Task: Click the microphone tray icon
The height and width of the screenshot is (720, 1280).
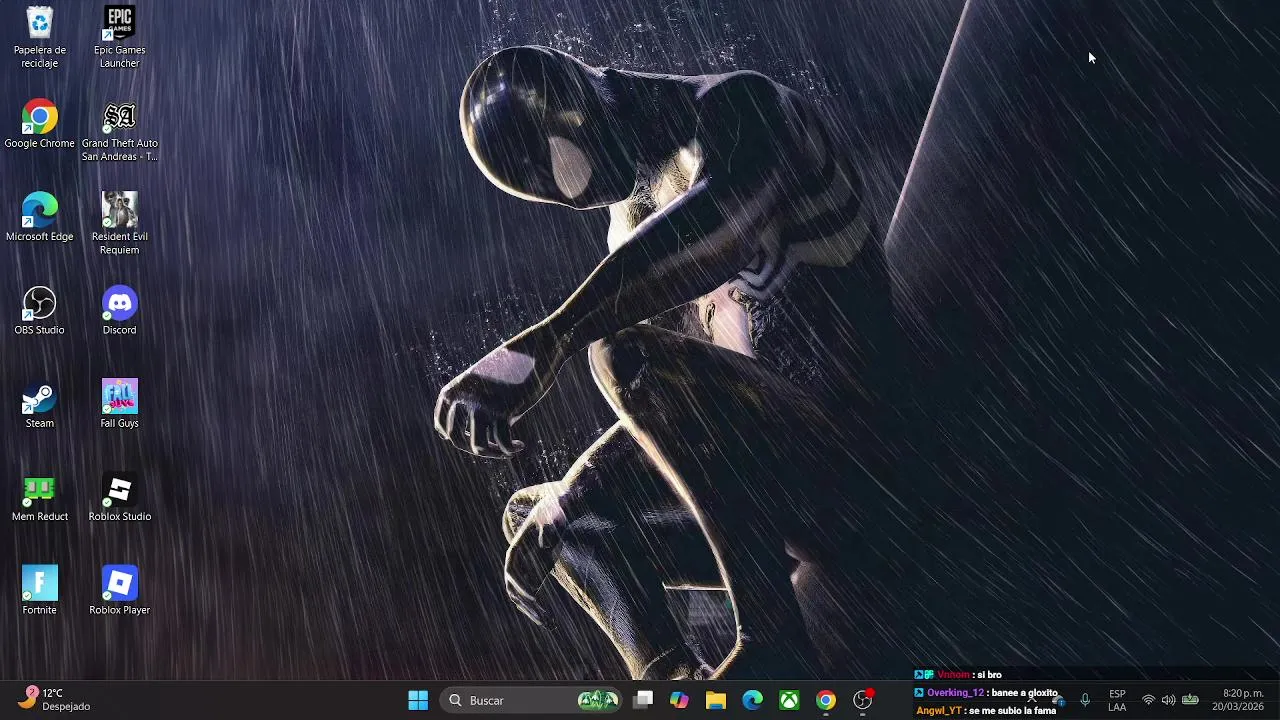Action: (1085, 700)
